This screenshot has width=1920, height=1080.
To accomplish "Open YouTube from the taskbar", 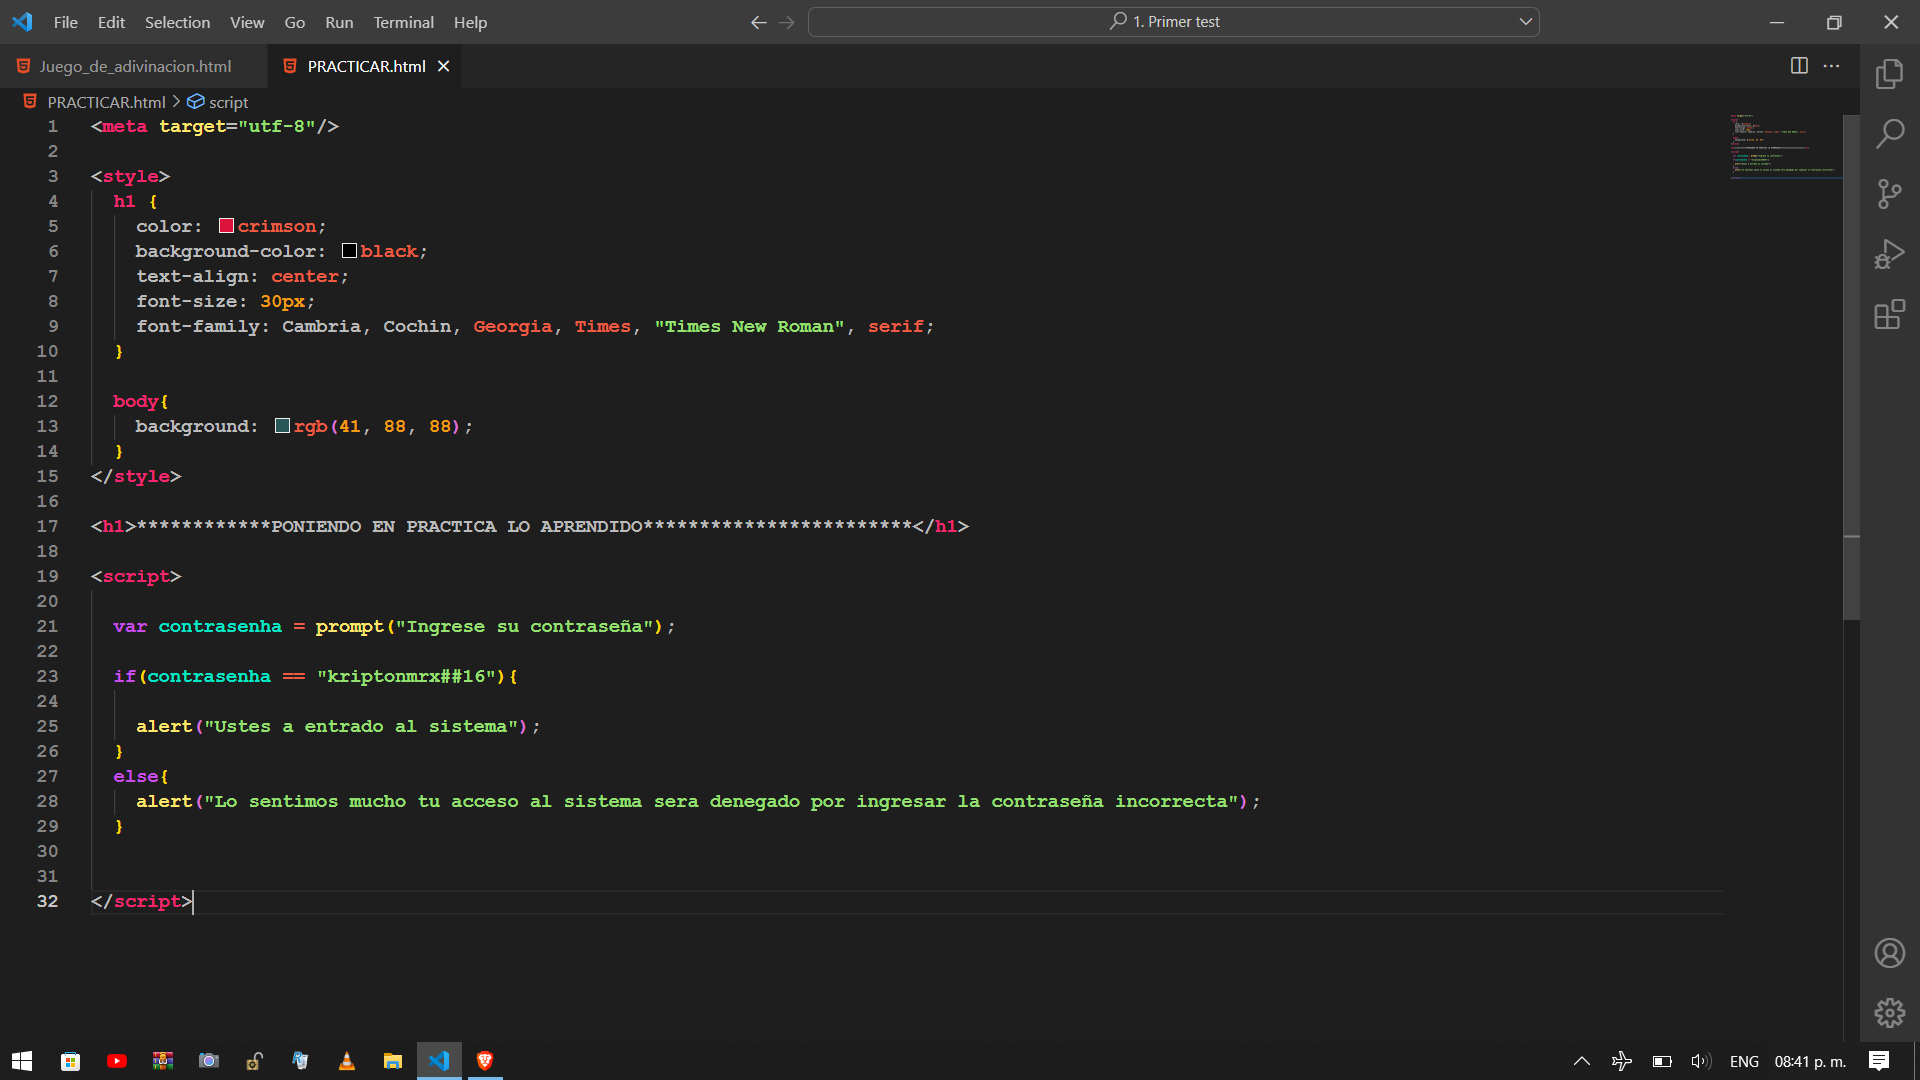I will 117,1061.
